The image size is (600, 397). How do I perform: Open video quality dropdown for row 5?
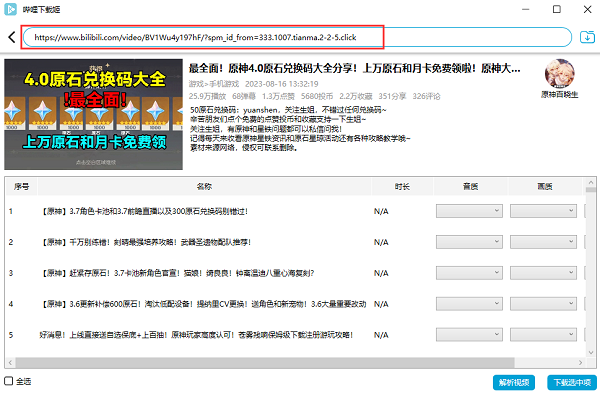click(543, 335)
